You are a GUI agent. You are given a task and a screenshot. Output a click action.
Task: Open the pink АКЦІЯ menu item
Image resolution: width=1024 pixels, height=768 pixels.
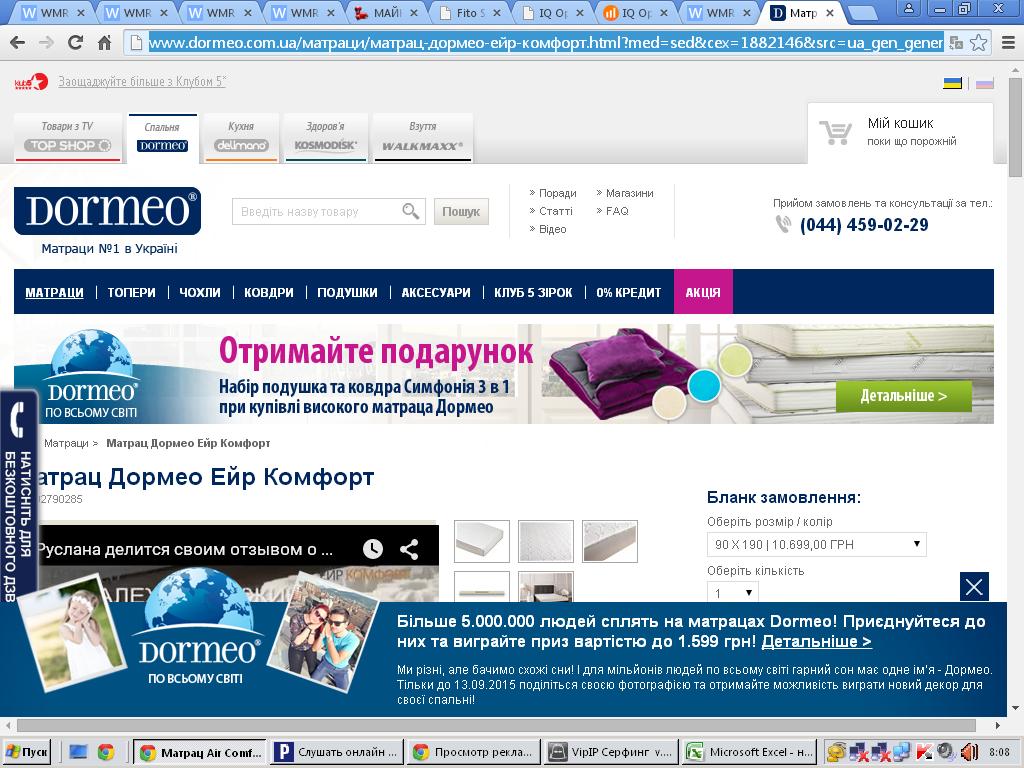tap(703, 292)
